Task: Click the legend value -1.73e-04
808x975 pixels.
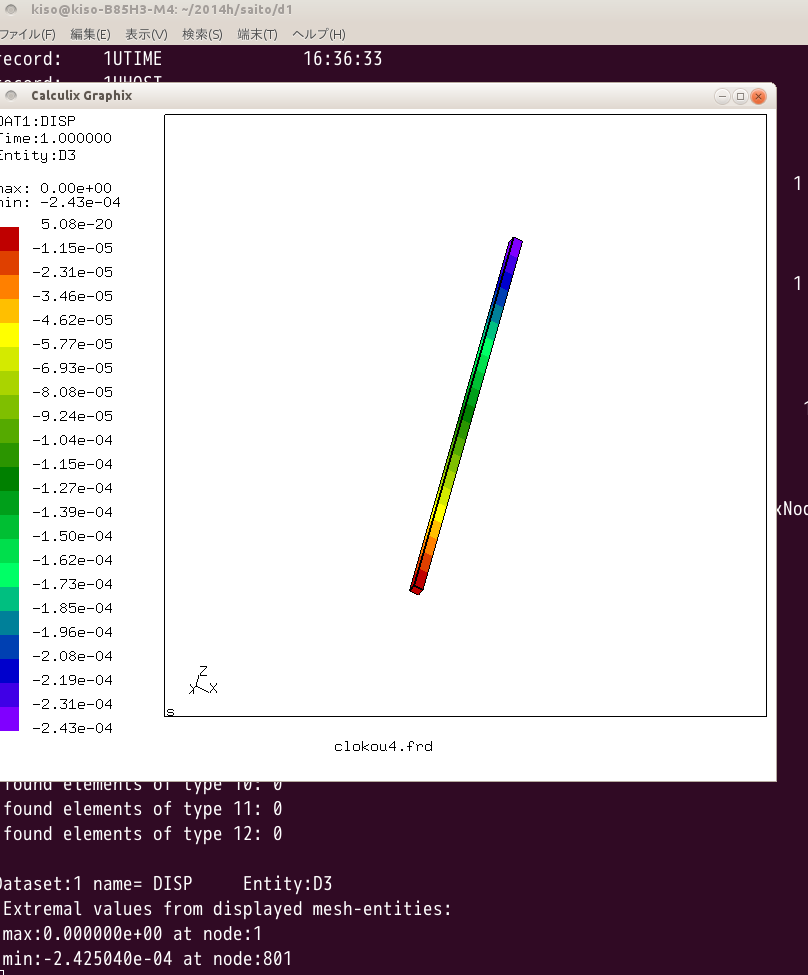Action: (x=73, y=585)
